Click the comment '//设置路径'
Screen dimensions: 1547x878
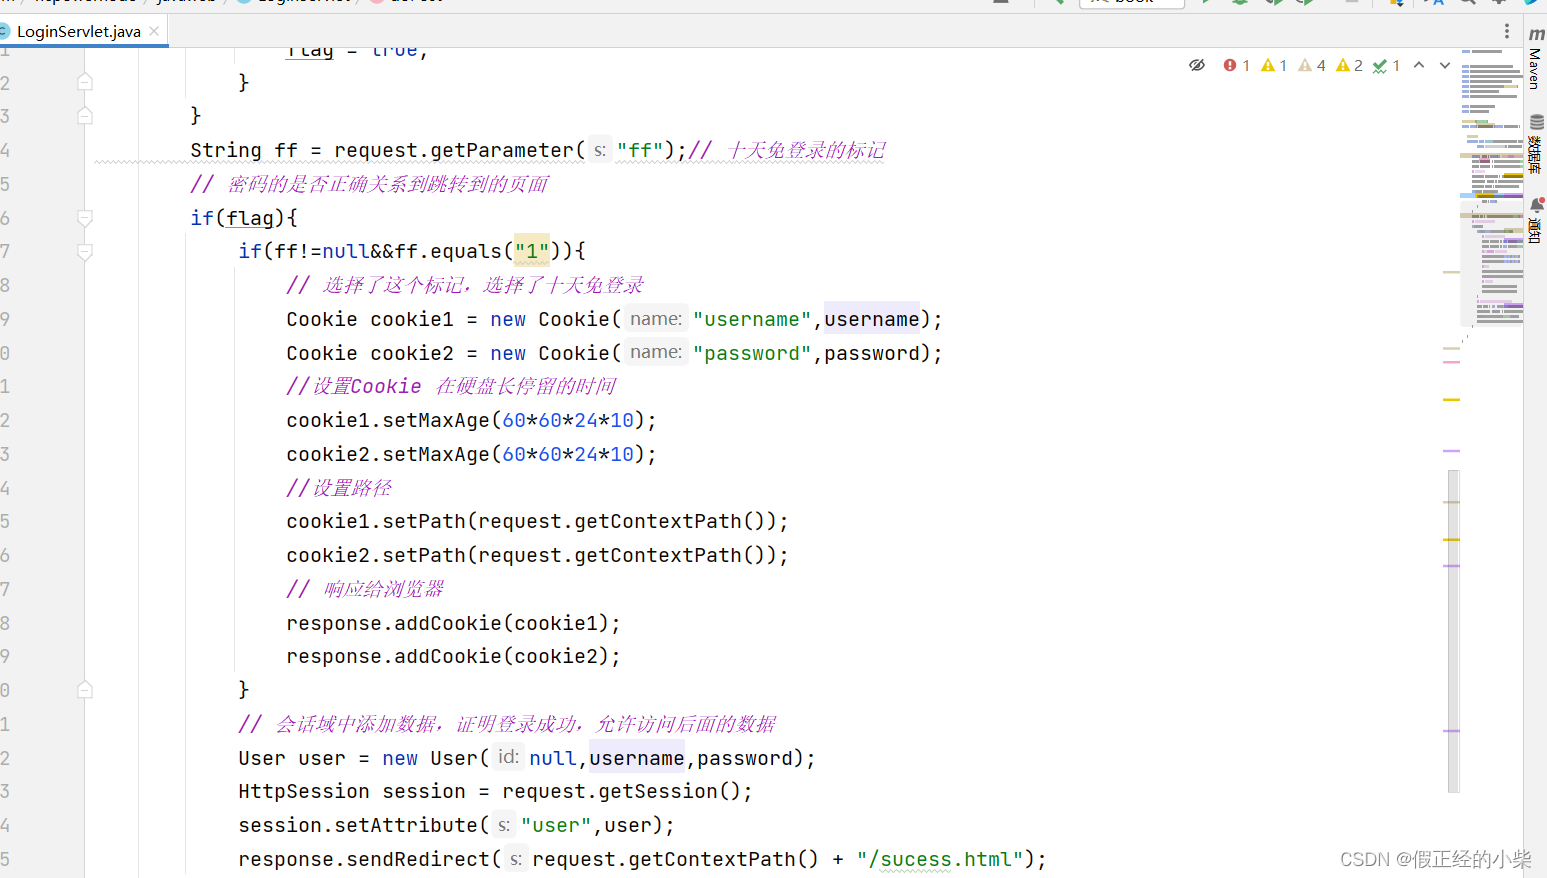pyautogui.click(x=339, y=488)
